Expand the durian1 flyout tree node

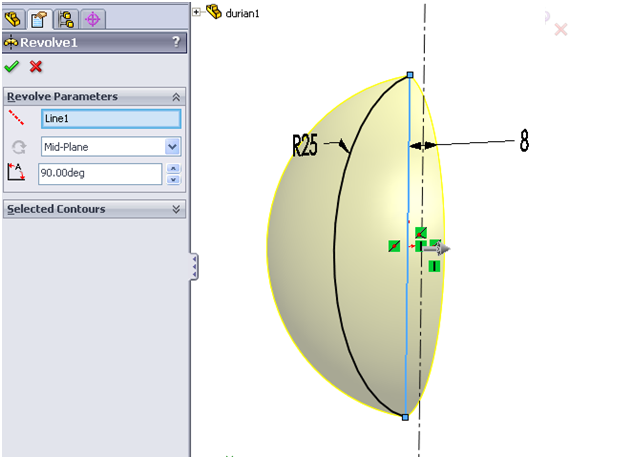coord(197,12)
